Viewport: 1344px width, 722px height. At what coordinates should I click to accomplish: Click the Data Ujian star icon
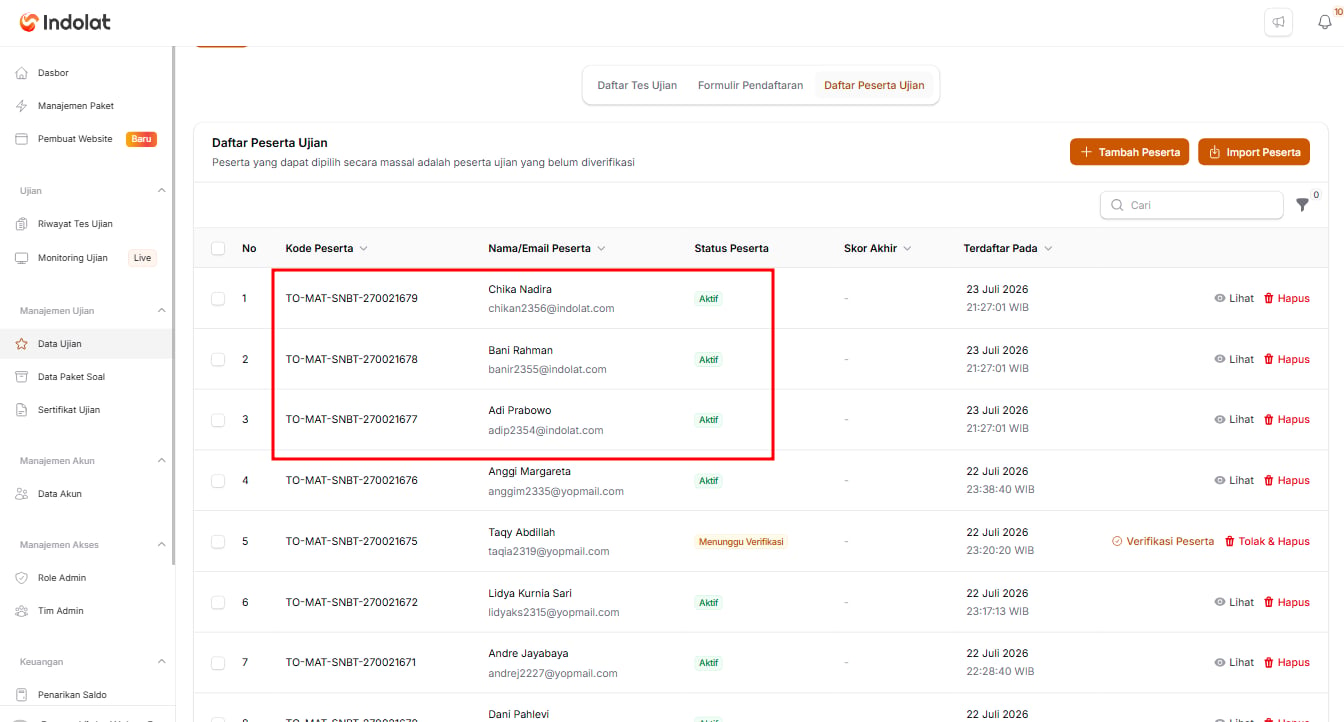(x=21, y=344)
